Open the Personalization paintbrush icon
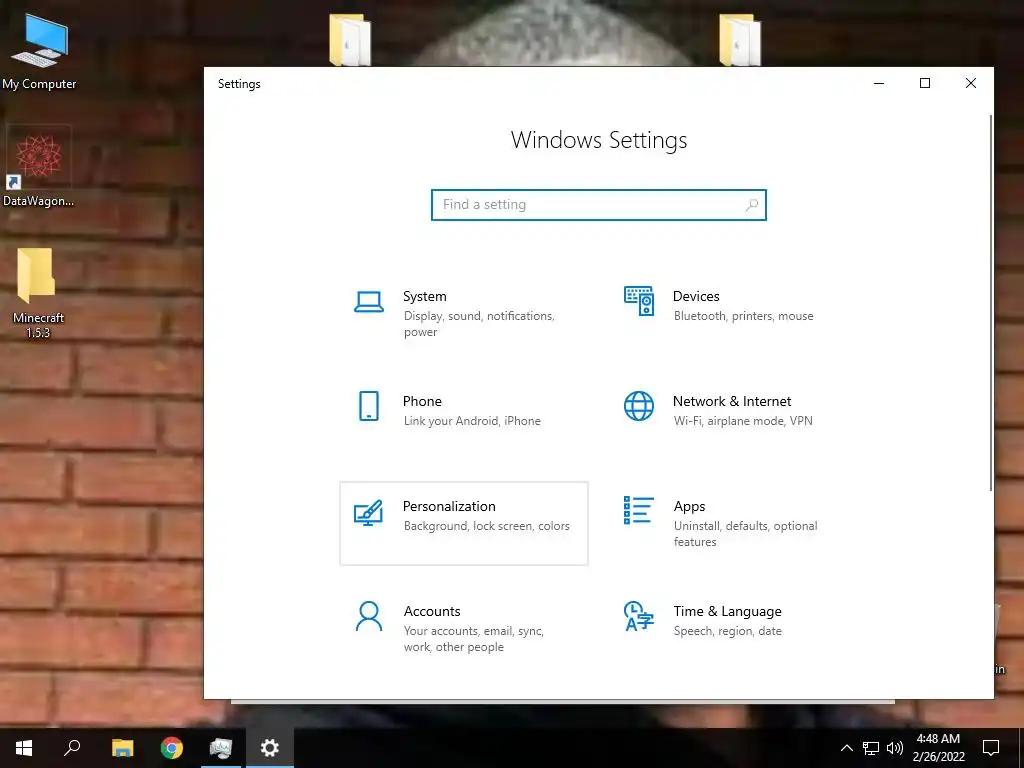This screenshot has width=1024, height=768. (368, 513)
